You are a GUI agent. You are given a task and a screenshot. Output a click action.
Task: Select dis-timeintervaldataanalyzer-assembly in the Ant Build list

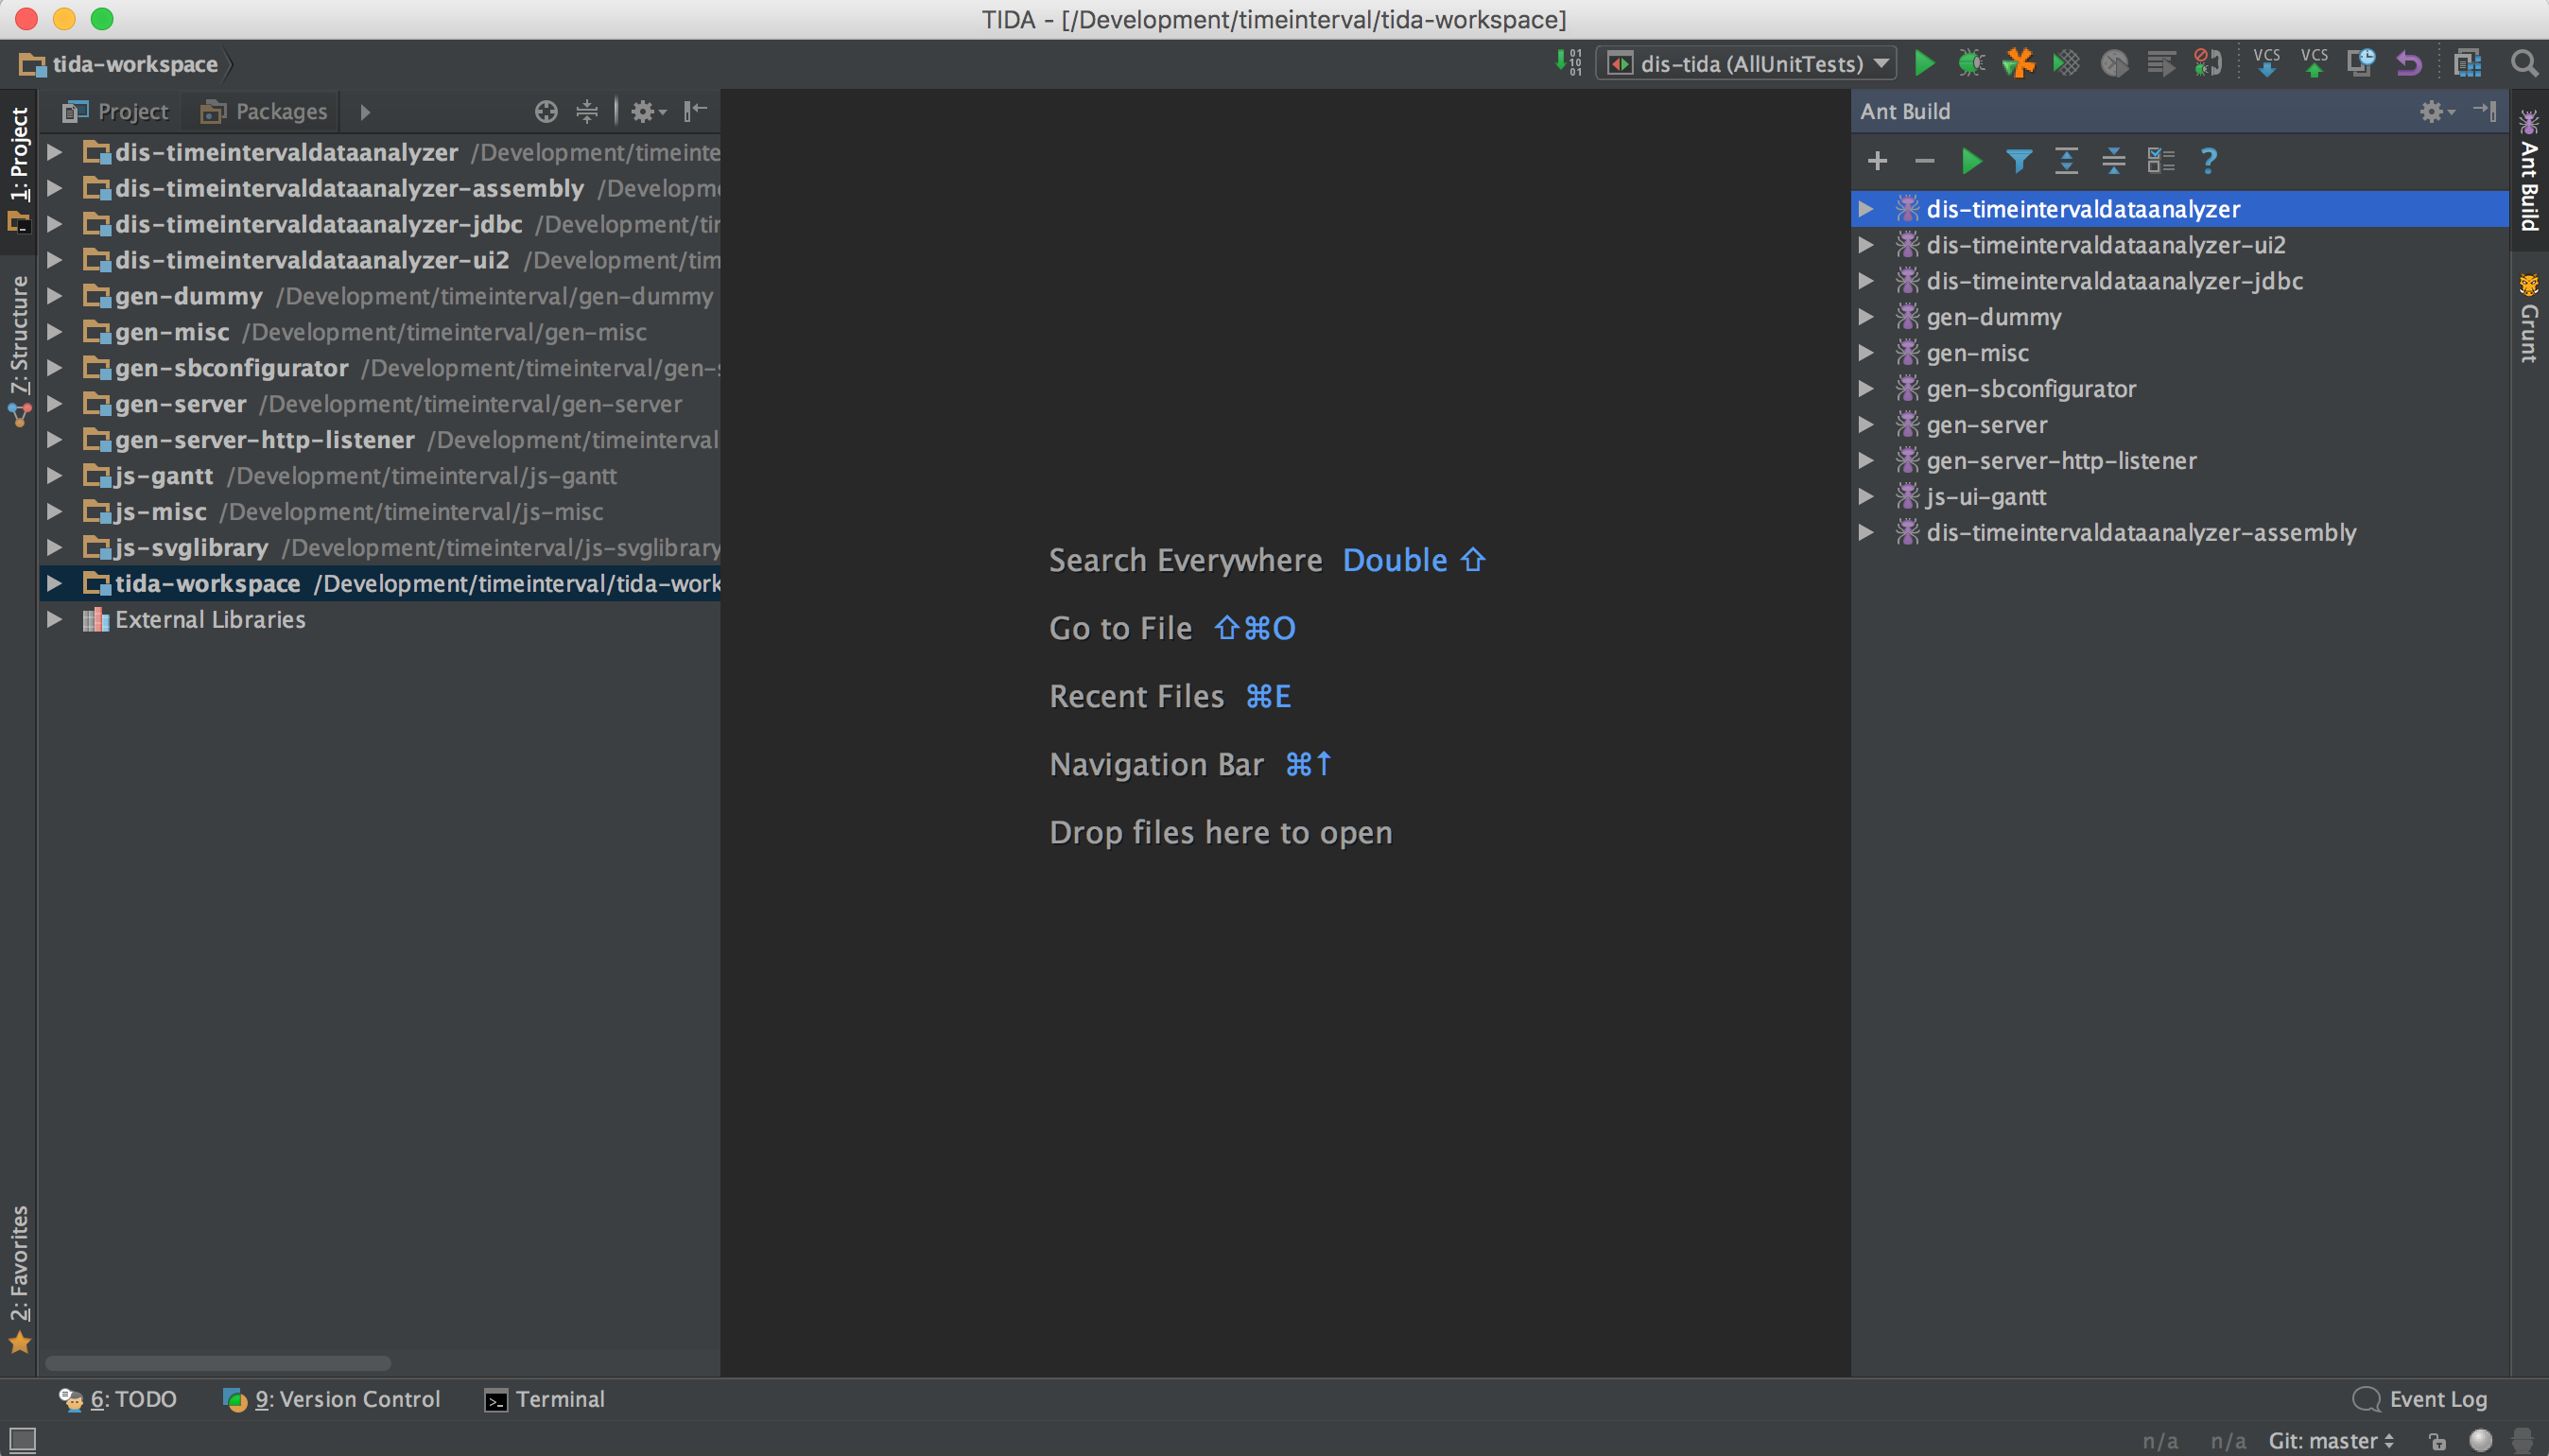(2180, 533)
